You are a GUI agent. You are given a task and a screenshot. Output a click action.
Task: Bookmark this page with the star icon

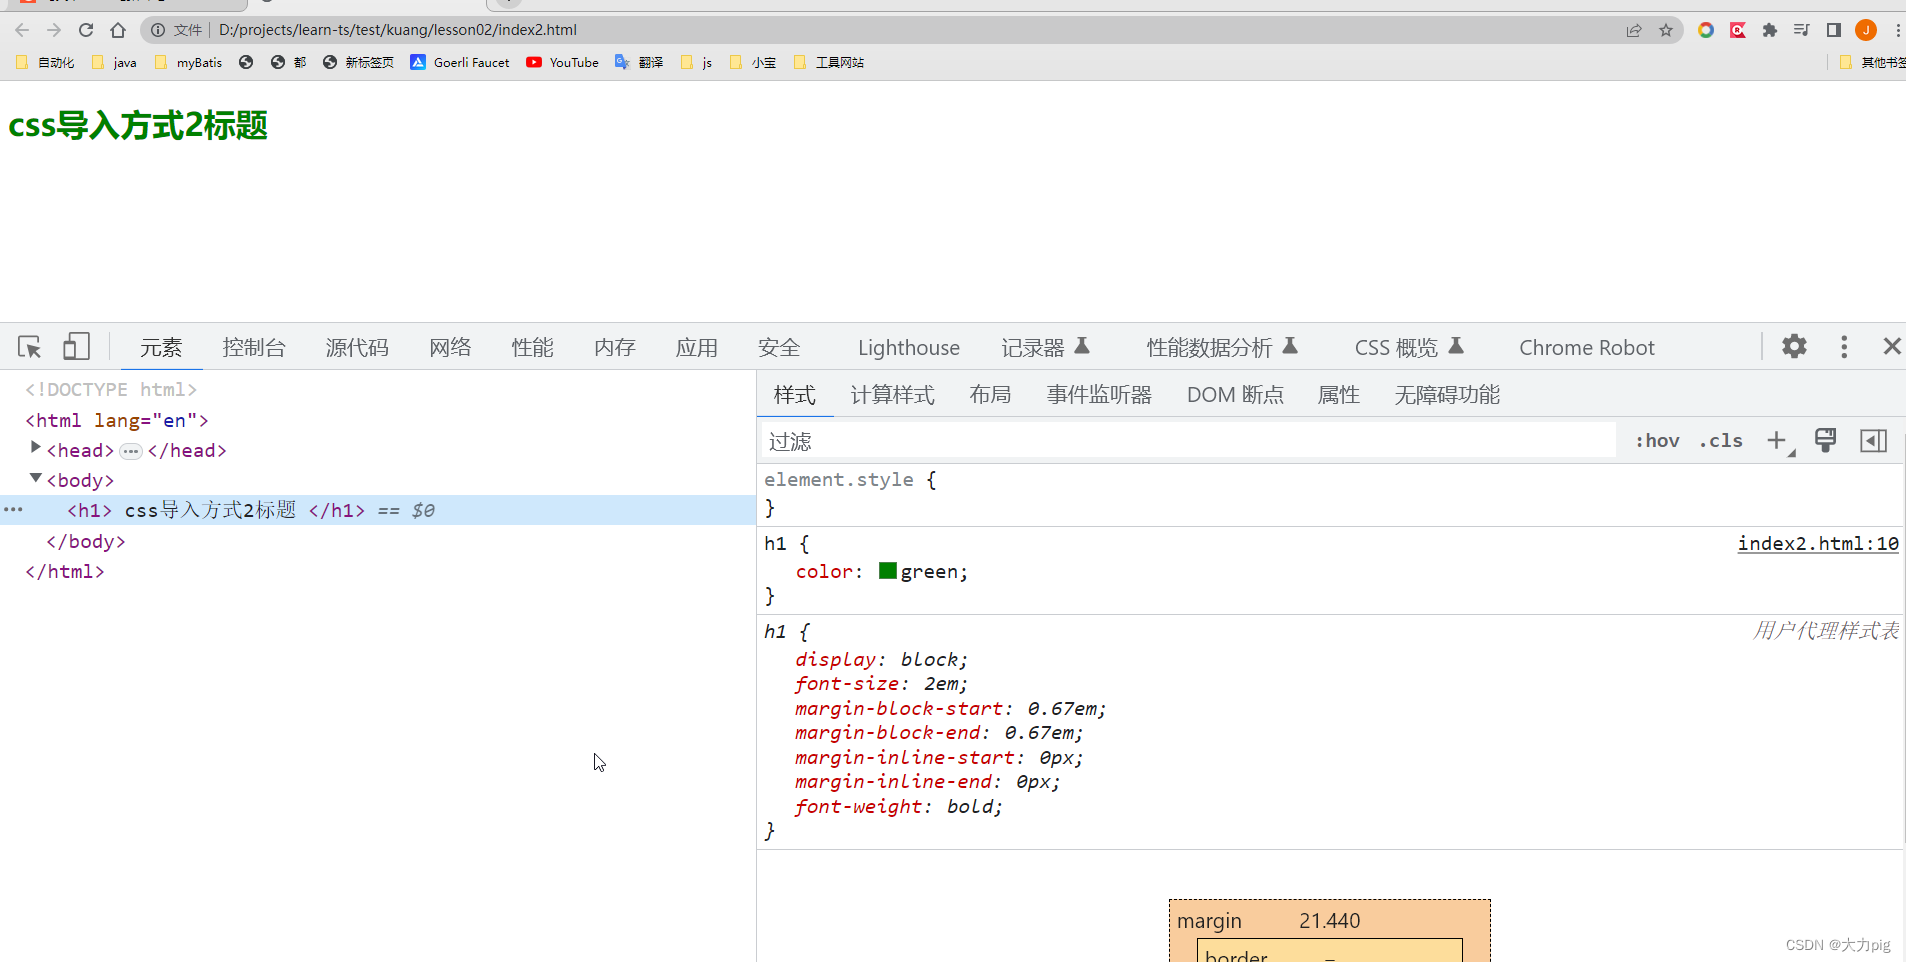coord(1666,30)
